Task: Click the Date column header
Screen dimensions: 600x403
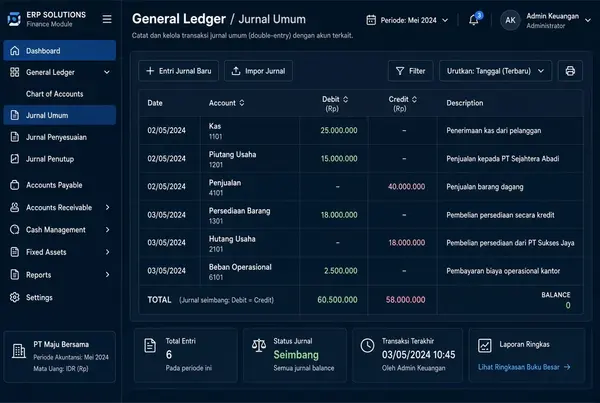Action: tap(155, 103)
